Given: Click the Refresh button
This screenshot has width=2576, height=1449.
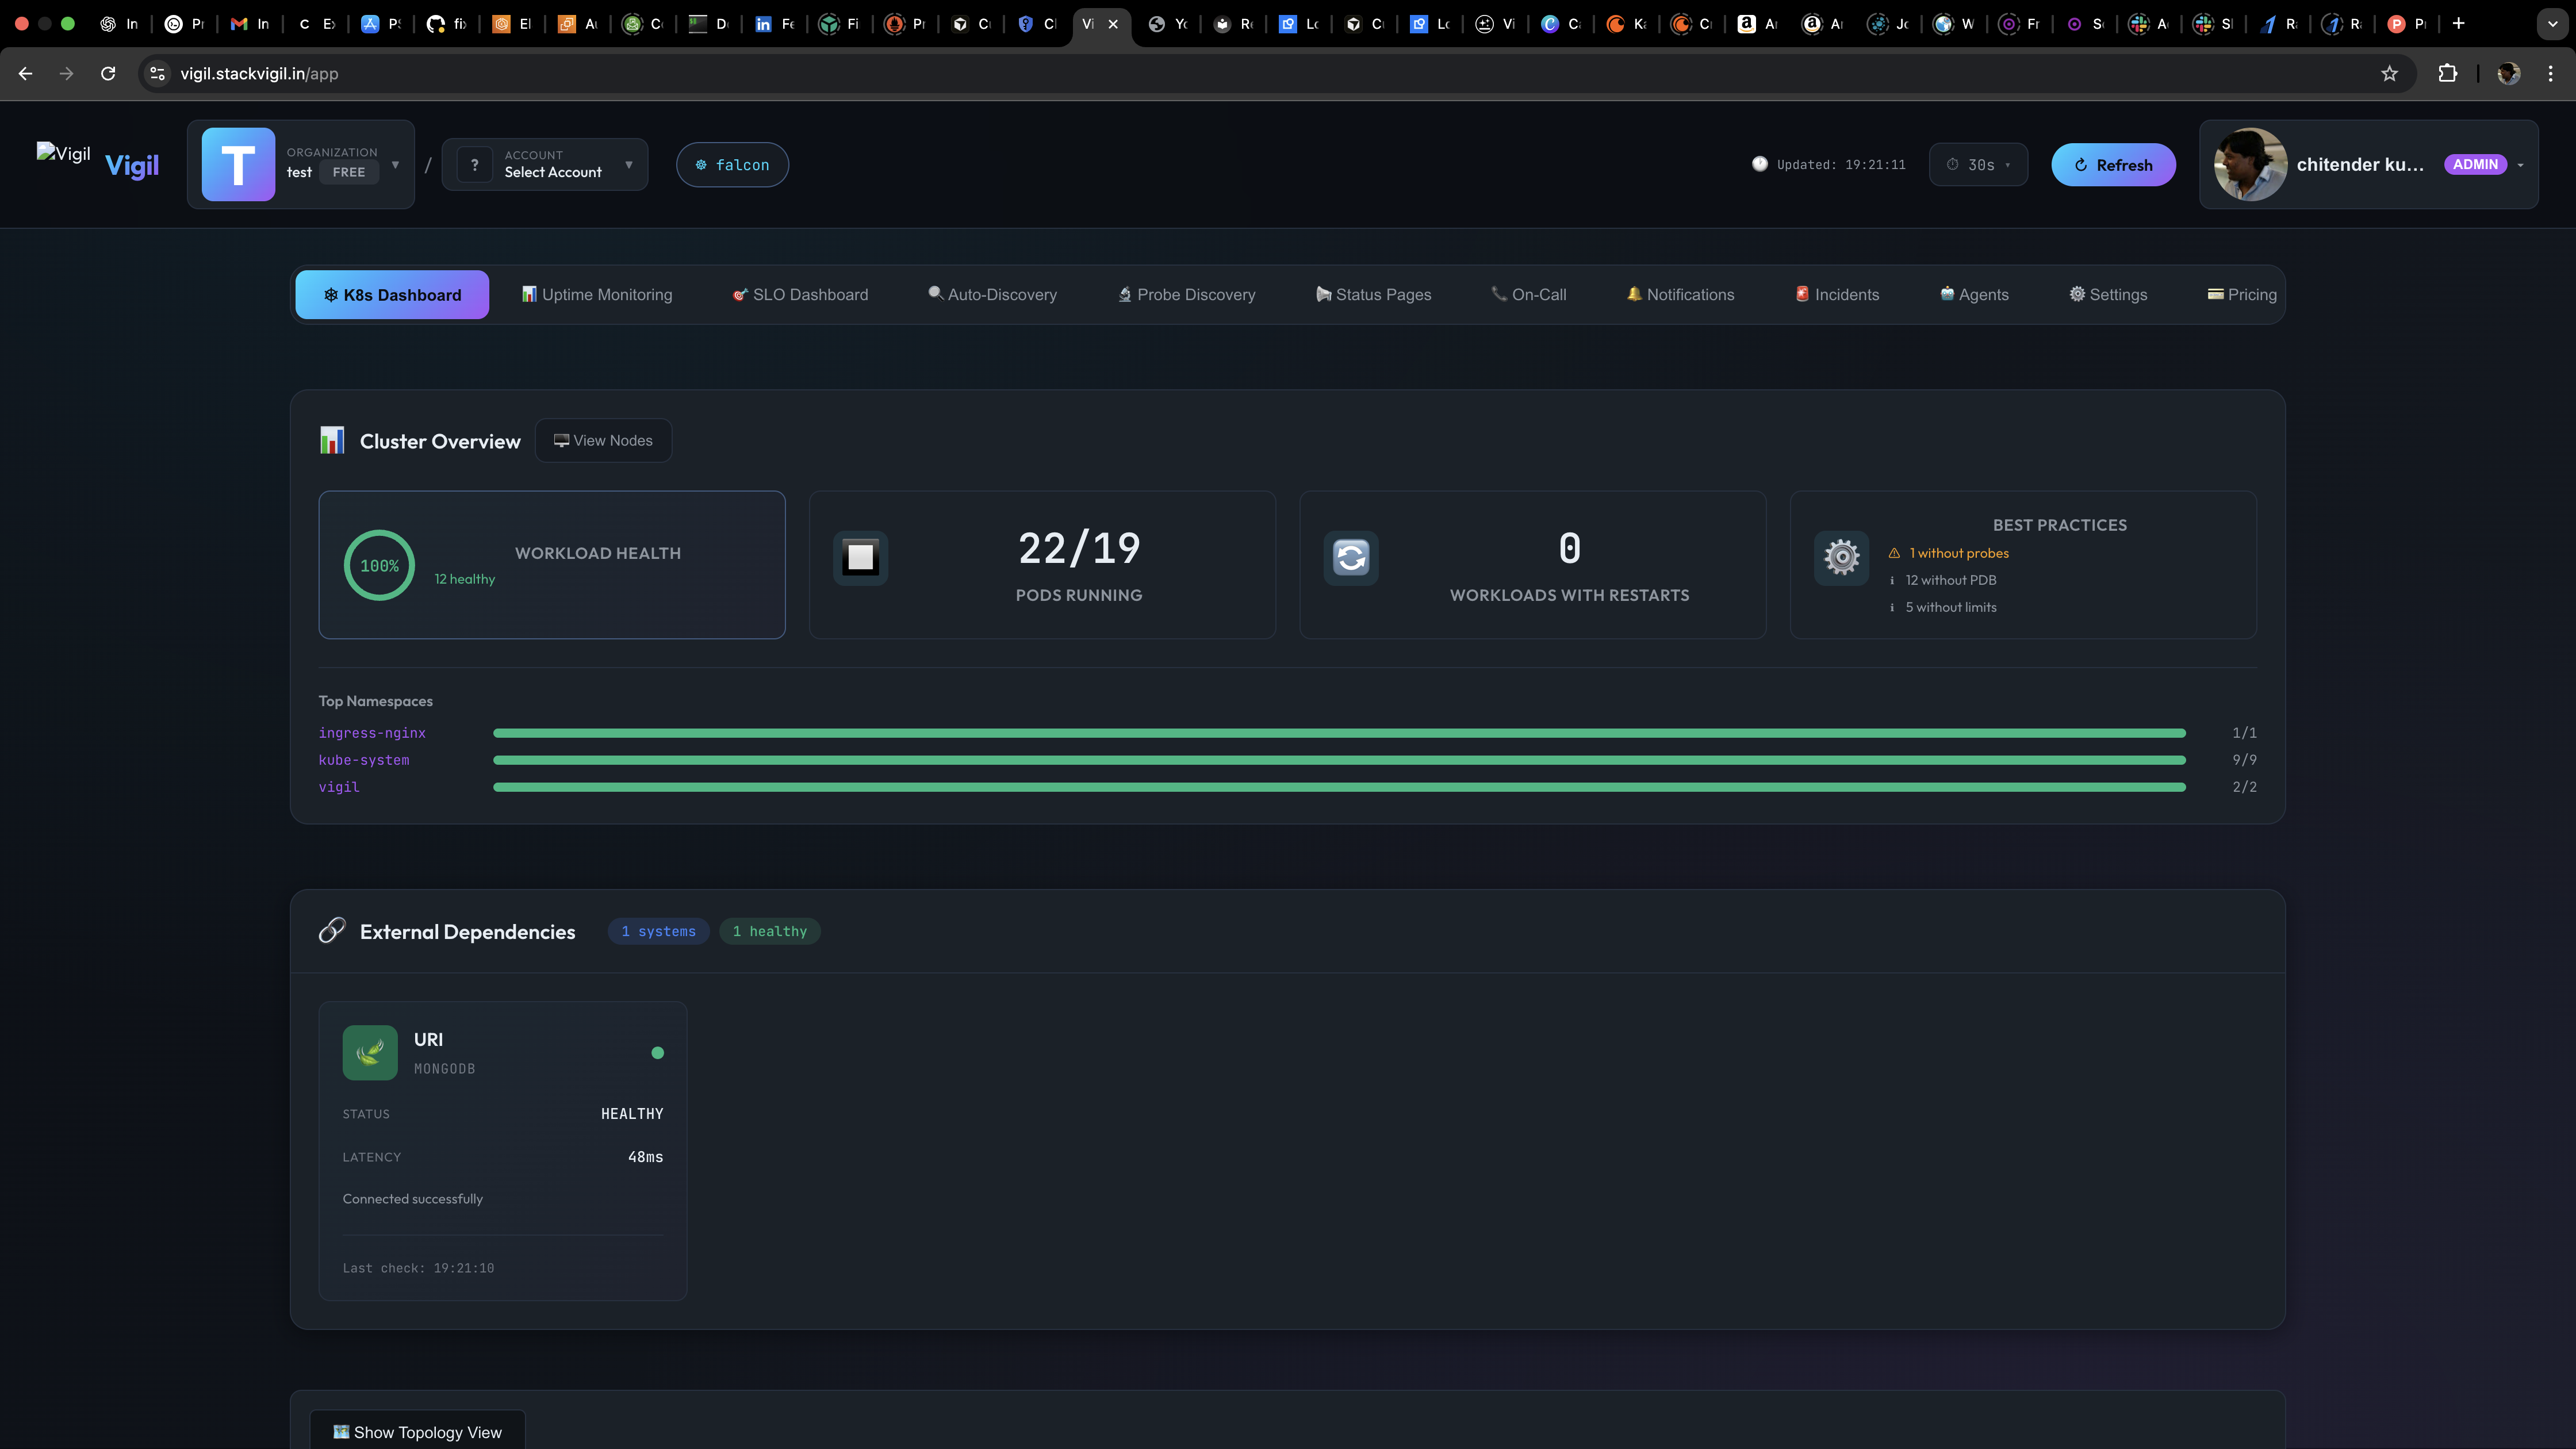Looking at the screenshot, I should pyautogui.click(x=2113, y=164).
